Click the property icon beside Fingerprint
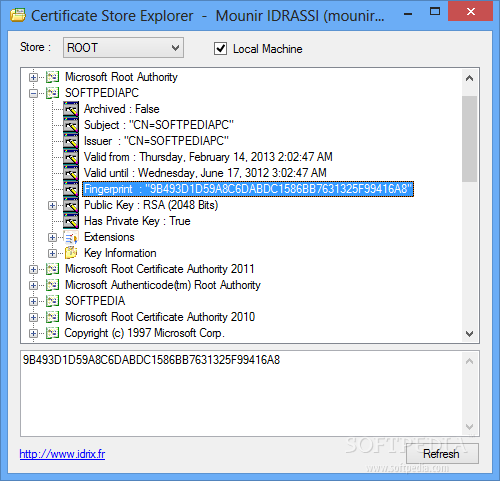The width and height of the screenshot is (500, 486). pos(71,189)
